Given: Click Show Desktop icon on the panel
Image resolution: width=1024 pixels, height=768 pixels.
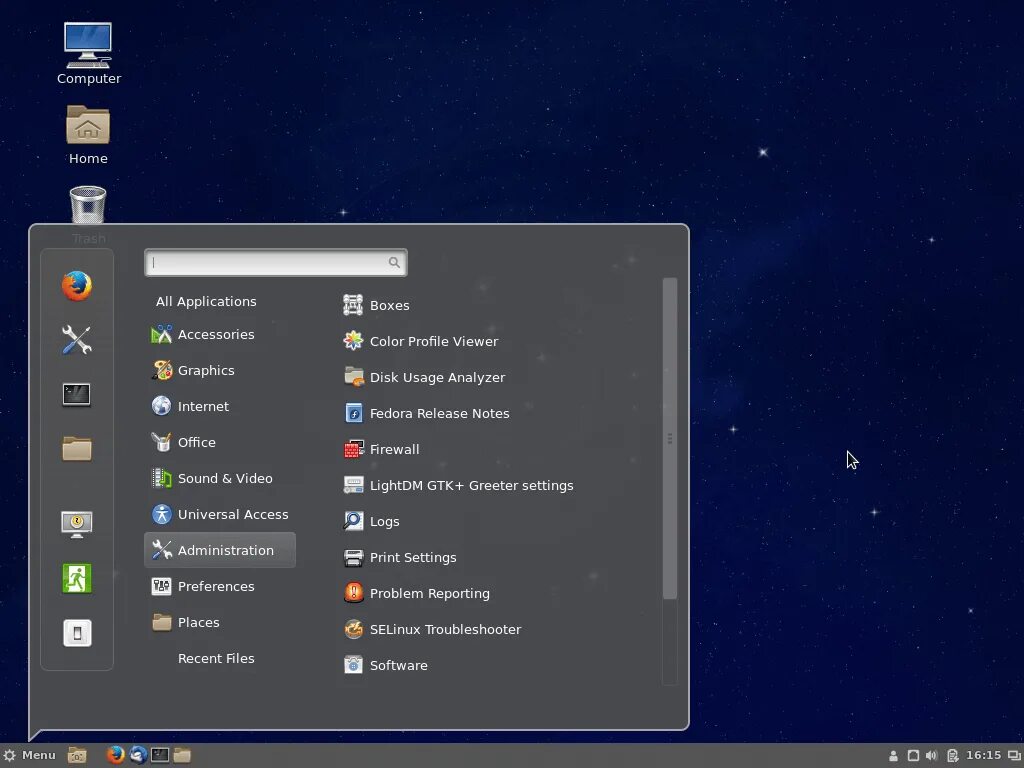Looking at the screenshot, I should click(x=76, y=755).
